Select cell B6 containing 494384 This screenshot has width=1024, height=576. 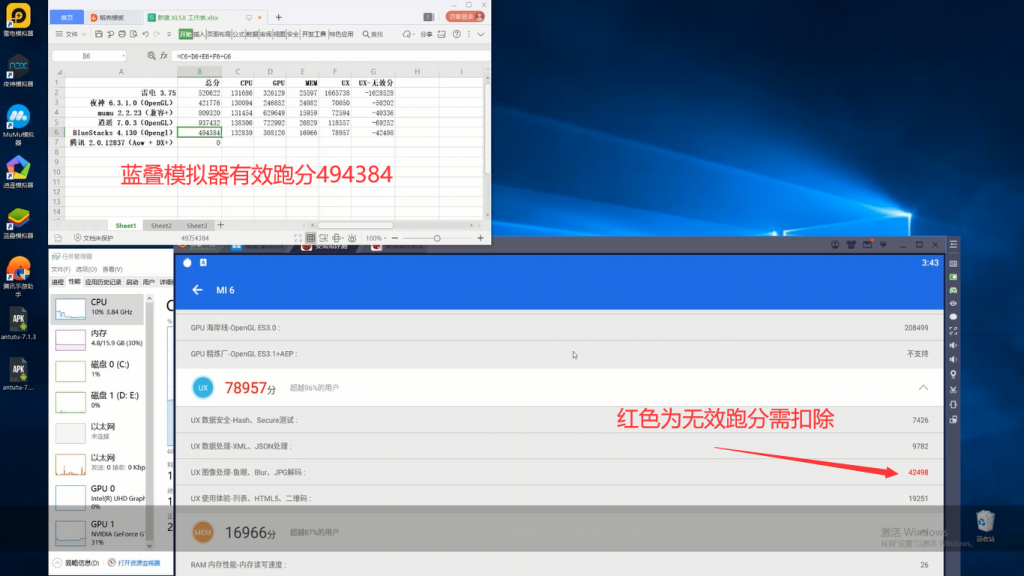click(199, 133)
